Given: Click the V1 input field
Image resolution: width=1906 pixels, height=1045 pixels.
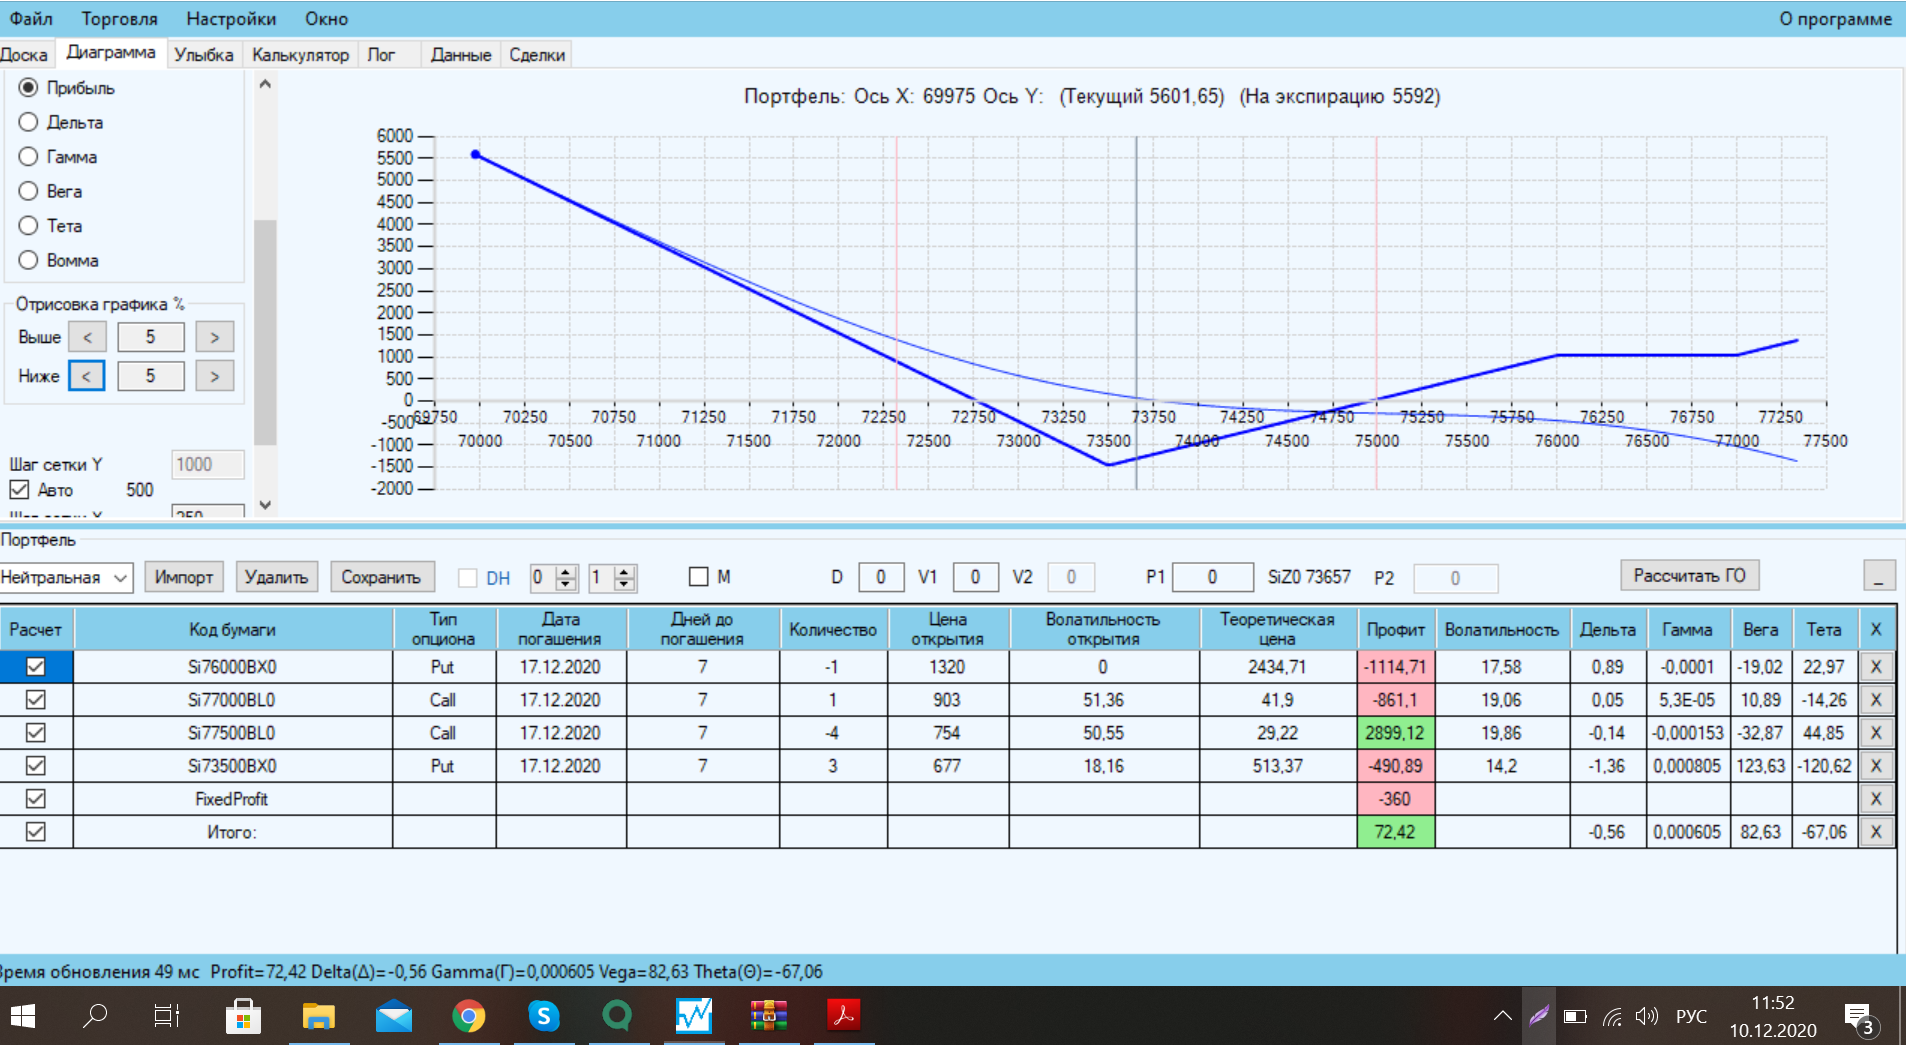Looking at the screenshot, I should click(x=975, y=577).
